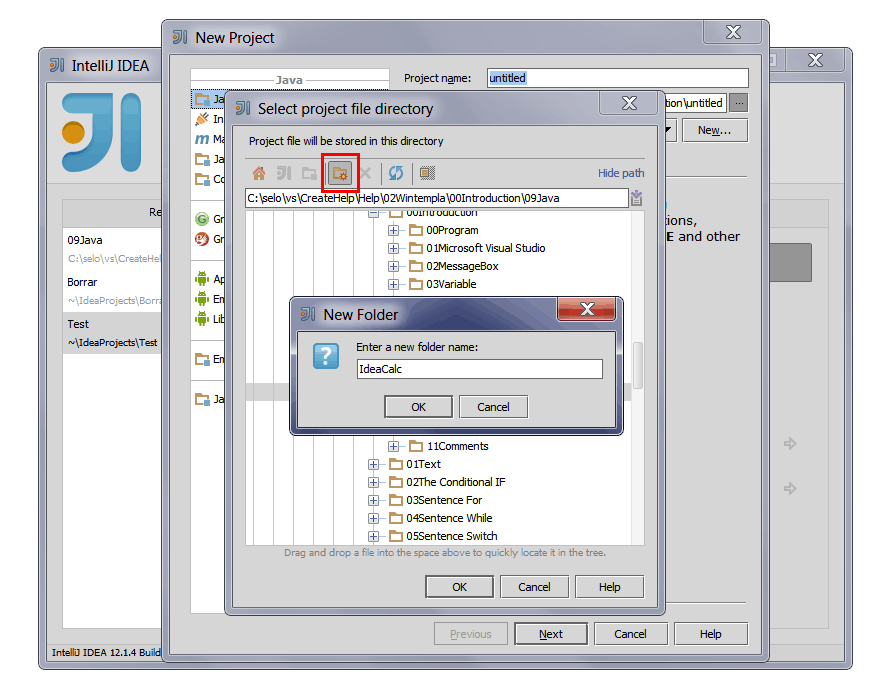881x684 pixels.
Task: Expand the 05Sentence Switch node
Action: tap(373, 536)
